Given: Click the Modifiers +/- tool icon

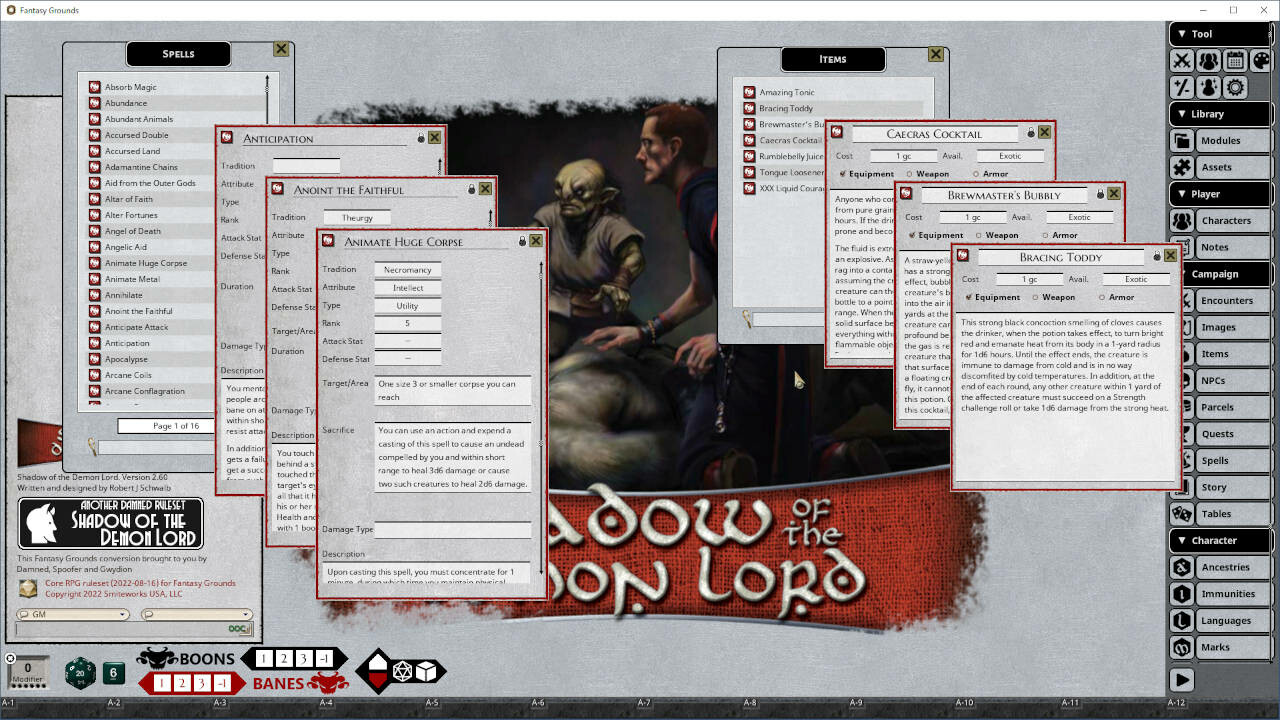Looking at the screenshot, I should pyautogui.click(x=1182, y=87).
